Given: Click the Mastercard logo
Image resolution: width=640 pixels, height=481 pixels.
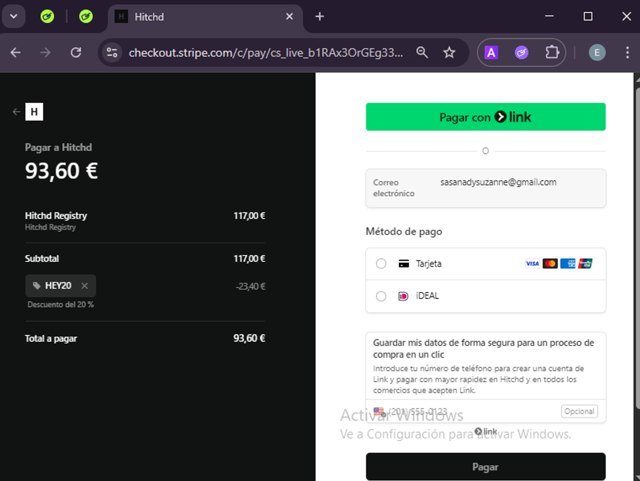Looking at the screenshot, I should pyautogui.click(x=550, y=264).
